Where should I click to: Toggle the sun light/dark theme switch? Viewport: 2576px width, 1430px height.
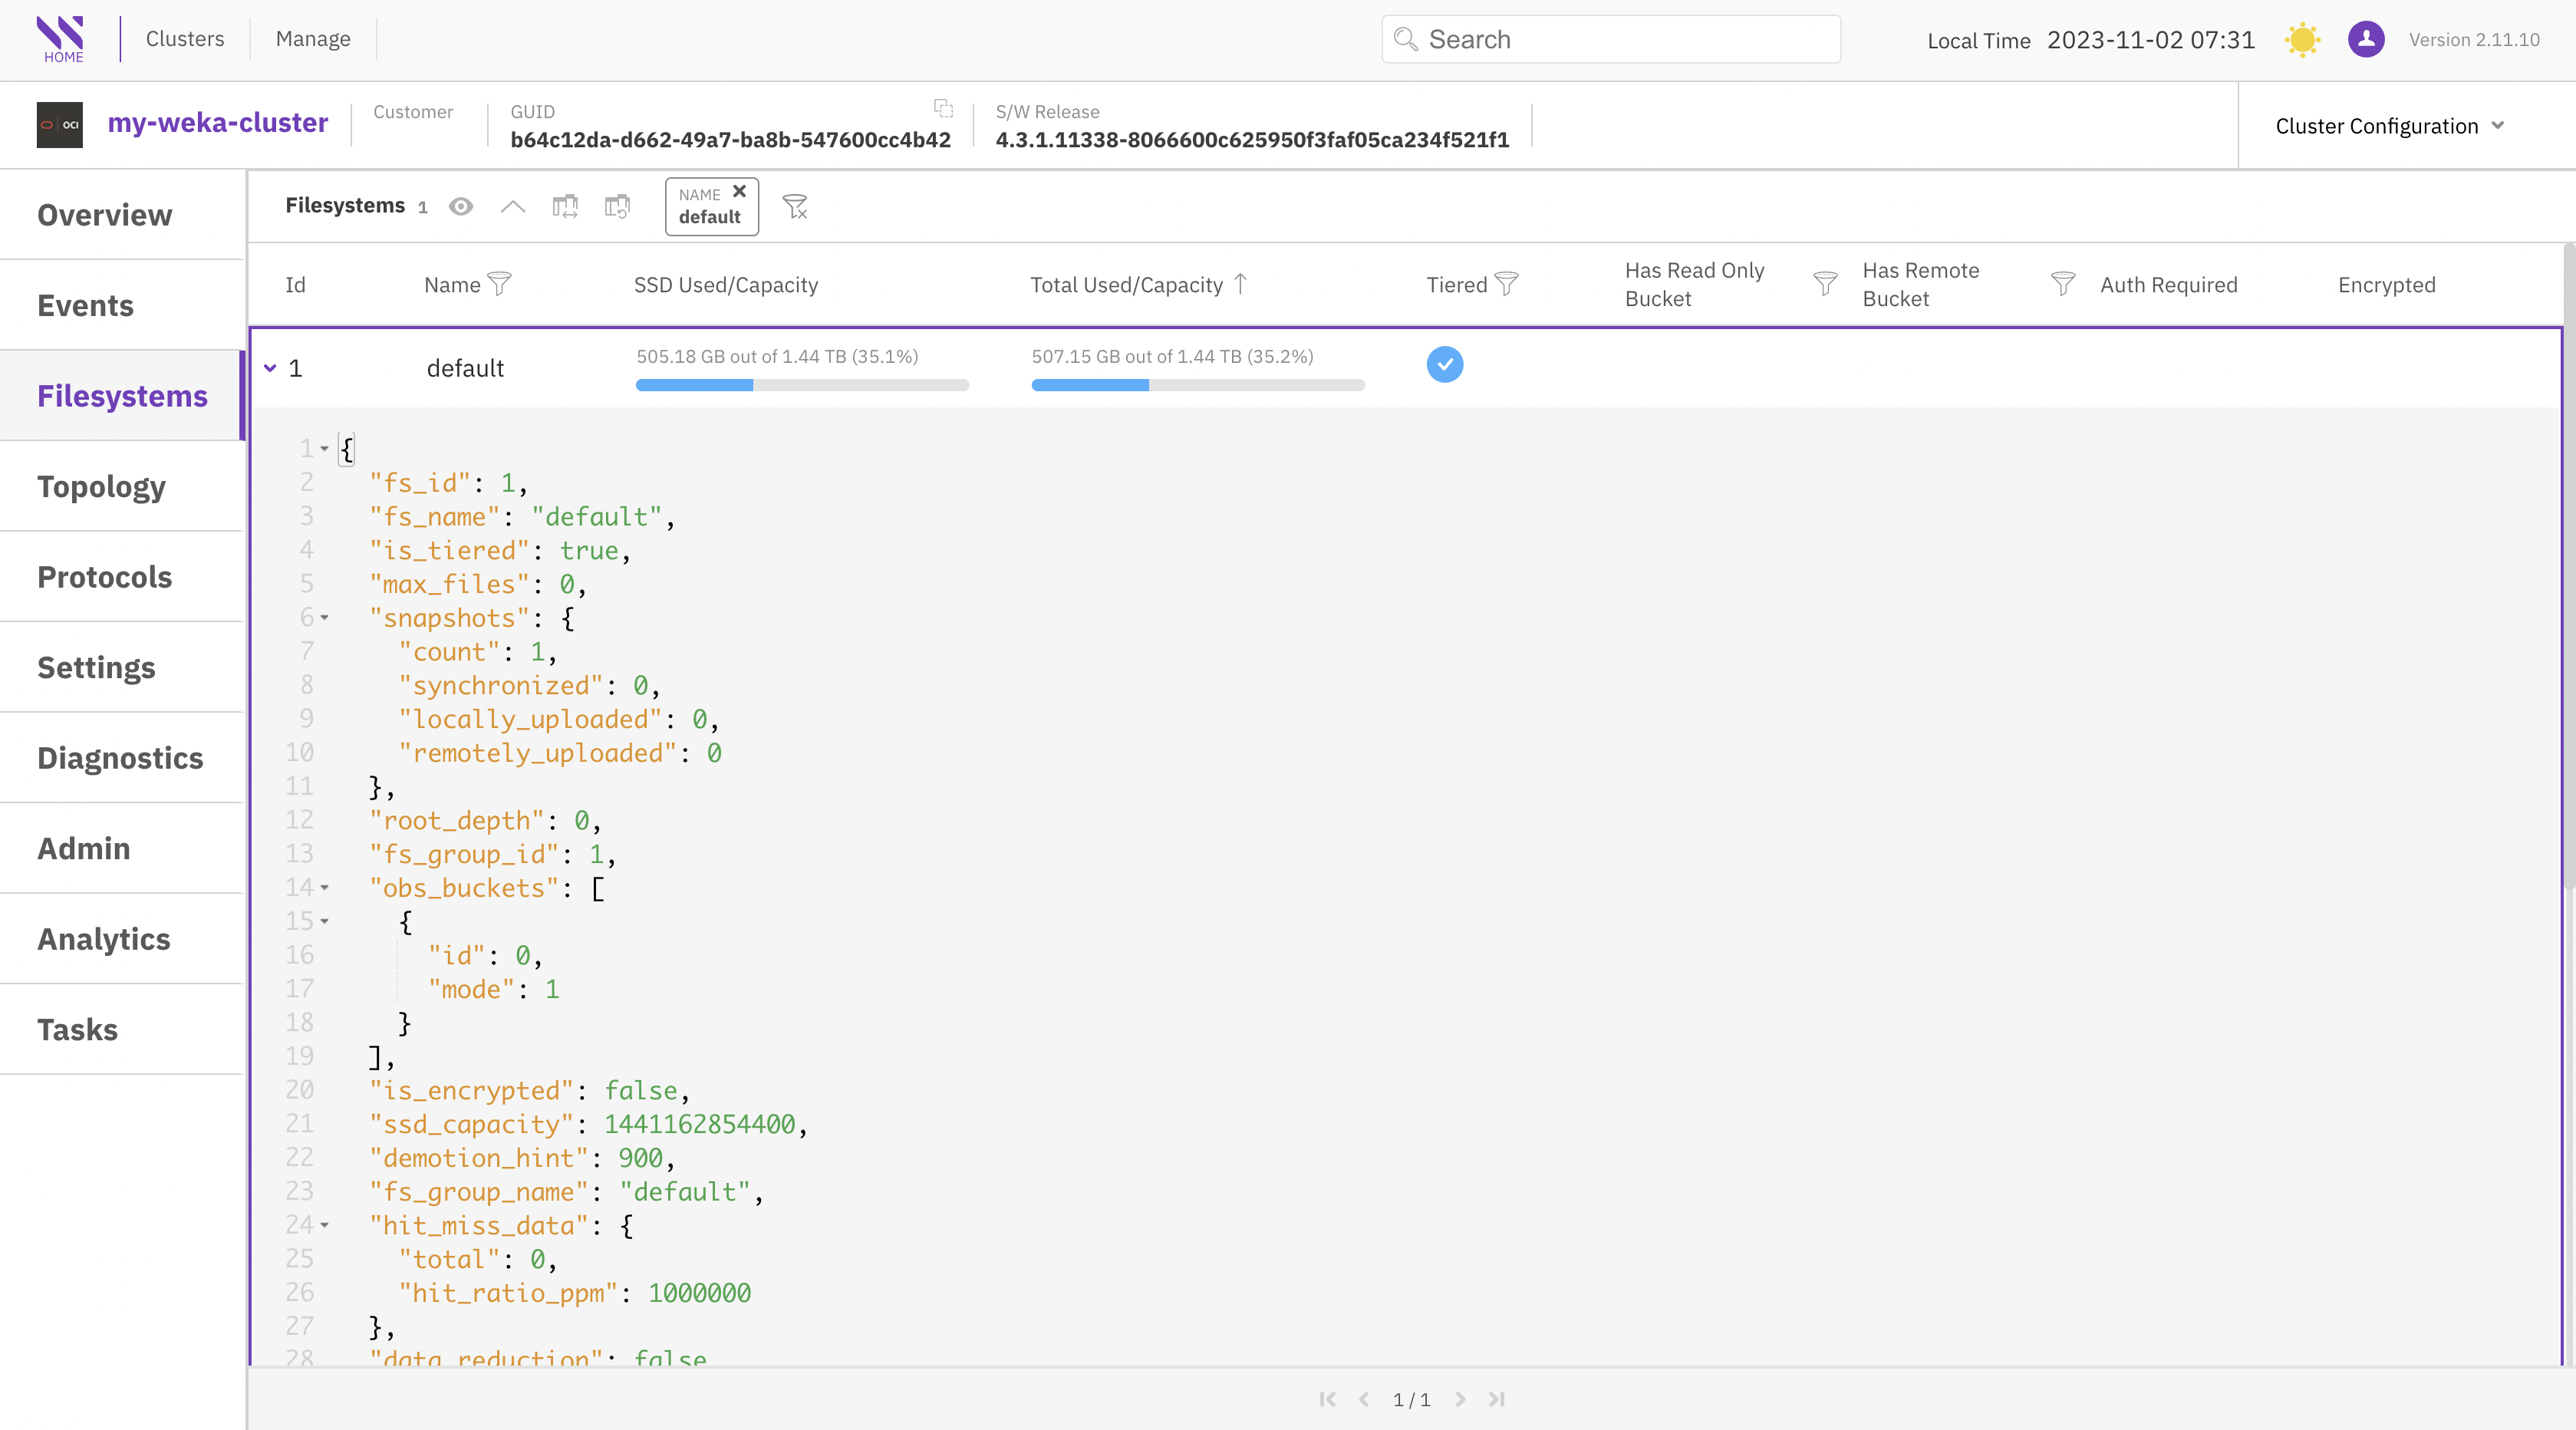pos(2302,39)
